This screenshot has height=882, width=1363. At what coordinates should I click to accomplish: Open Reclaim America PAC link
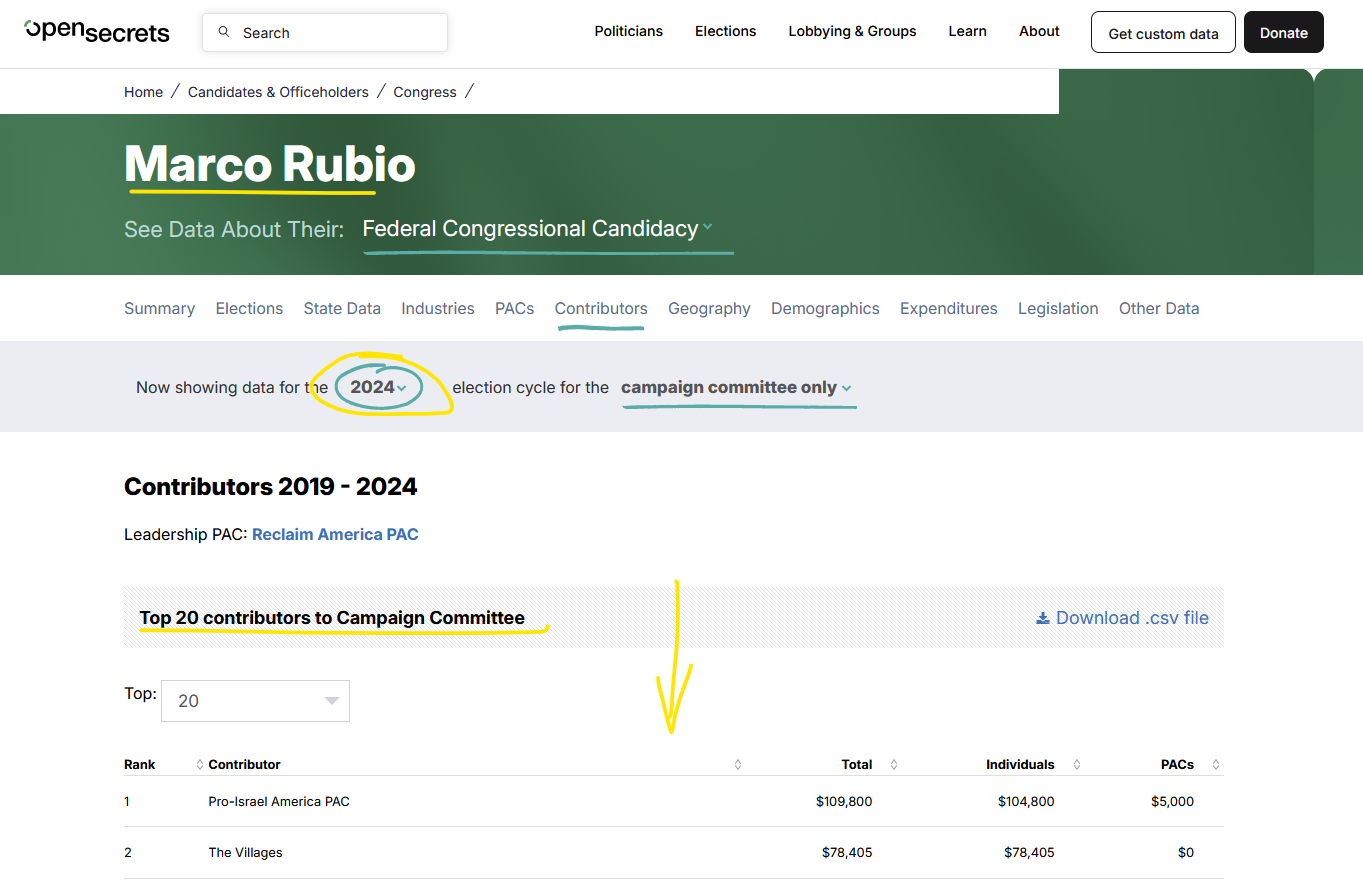335,535
